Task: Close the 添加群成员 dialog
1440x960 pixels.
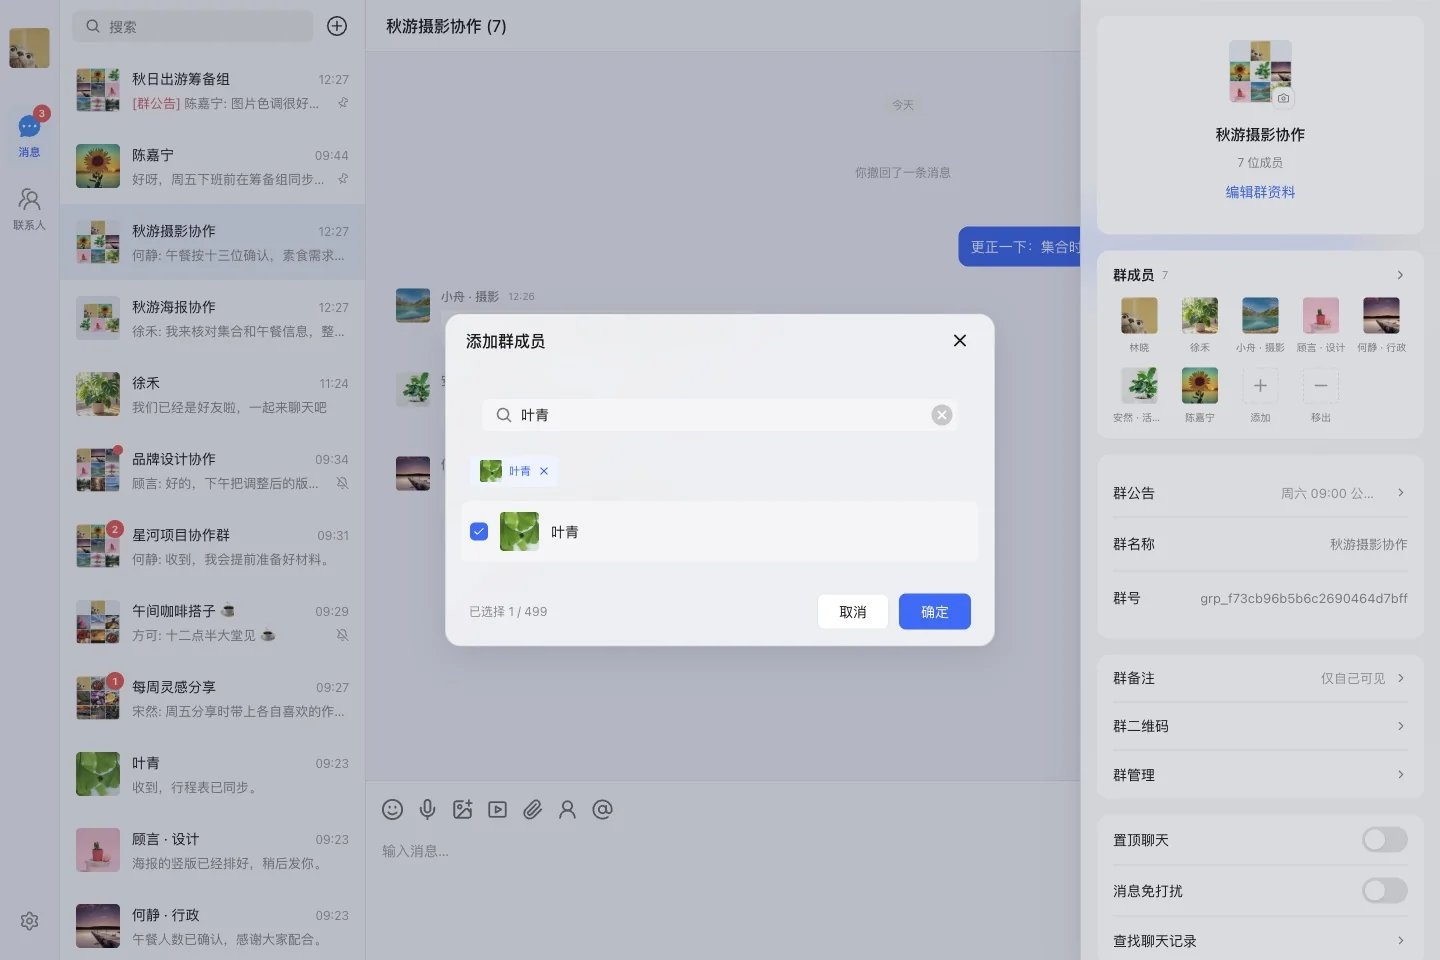Action: (960, 340)
